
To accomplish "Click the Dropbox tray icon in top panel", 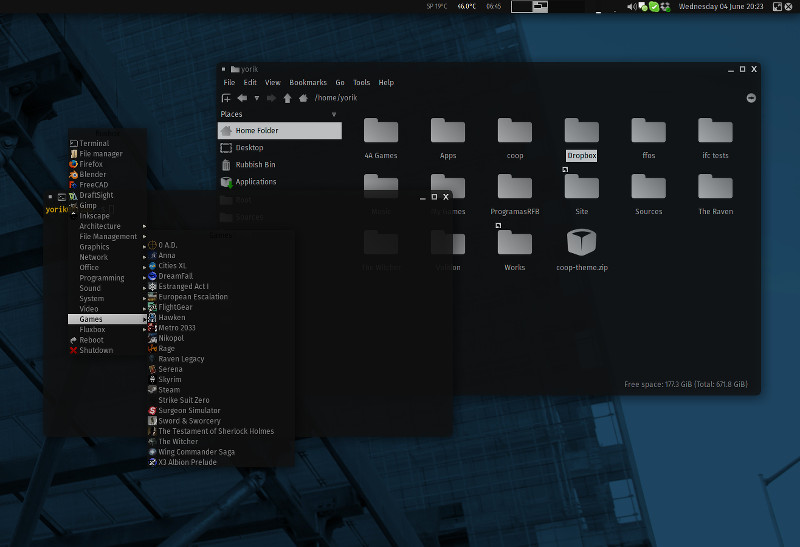I will (664, 7).
